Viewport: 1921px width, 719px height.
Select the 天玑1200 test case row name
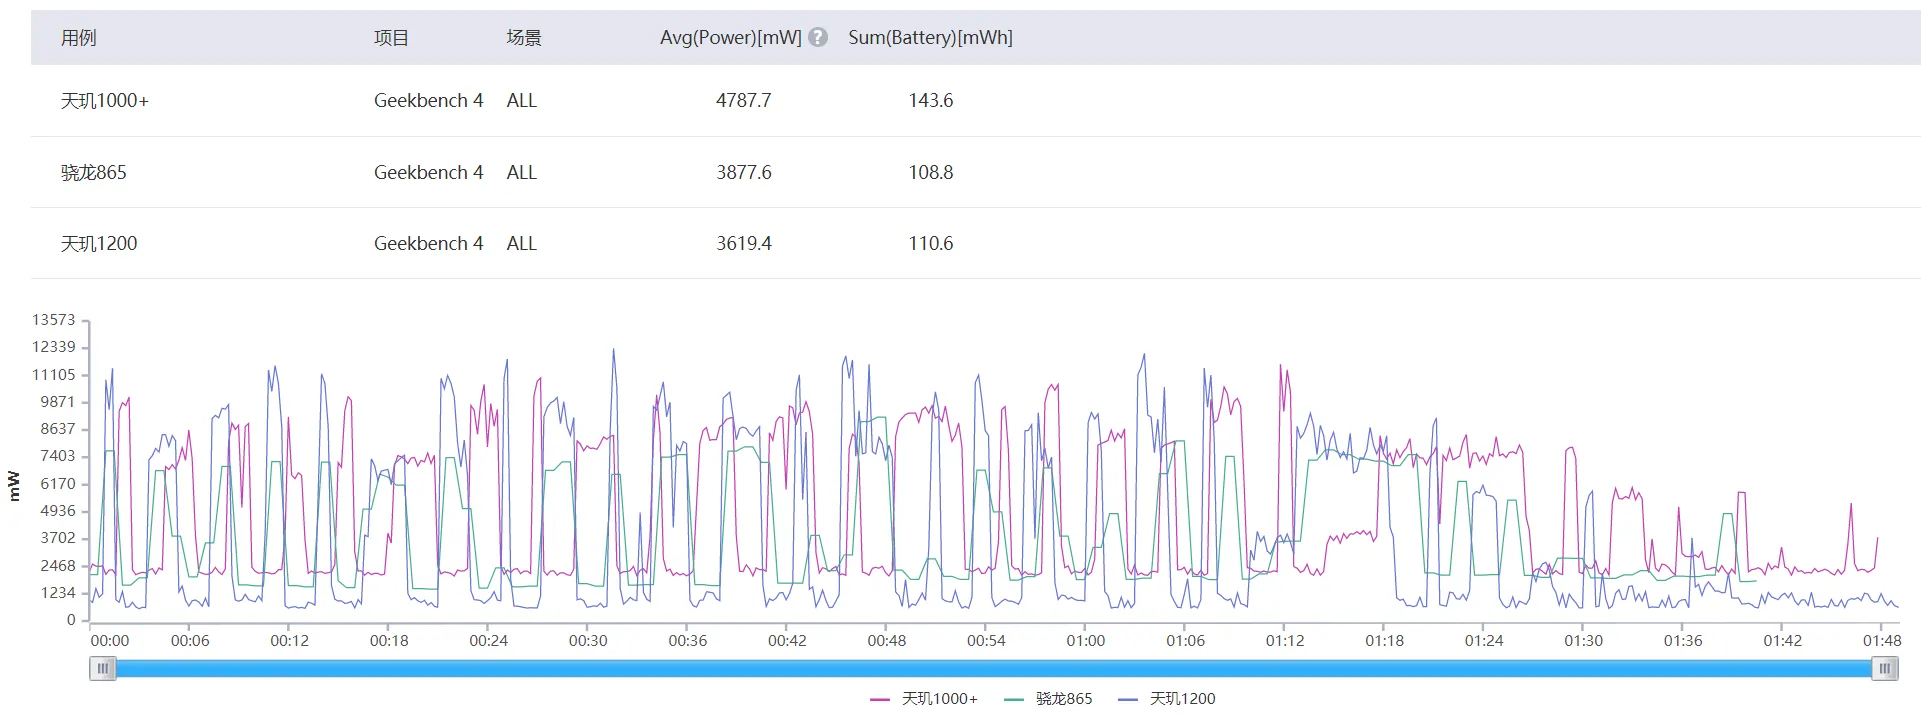click(x=99, y=243)
